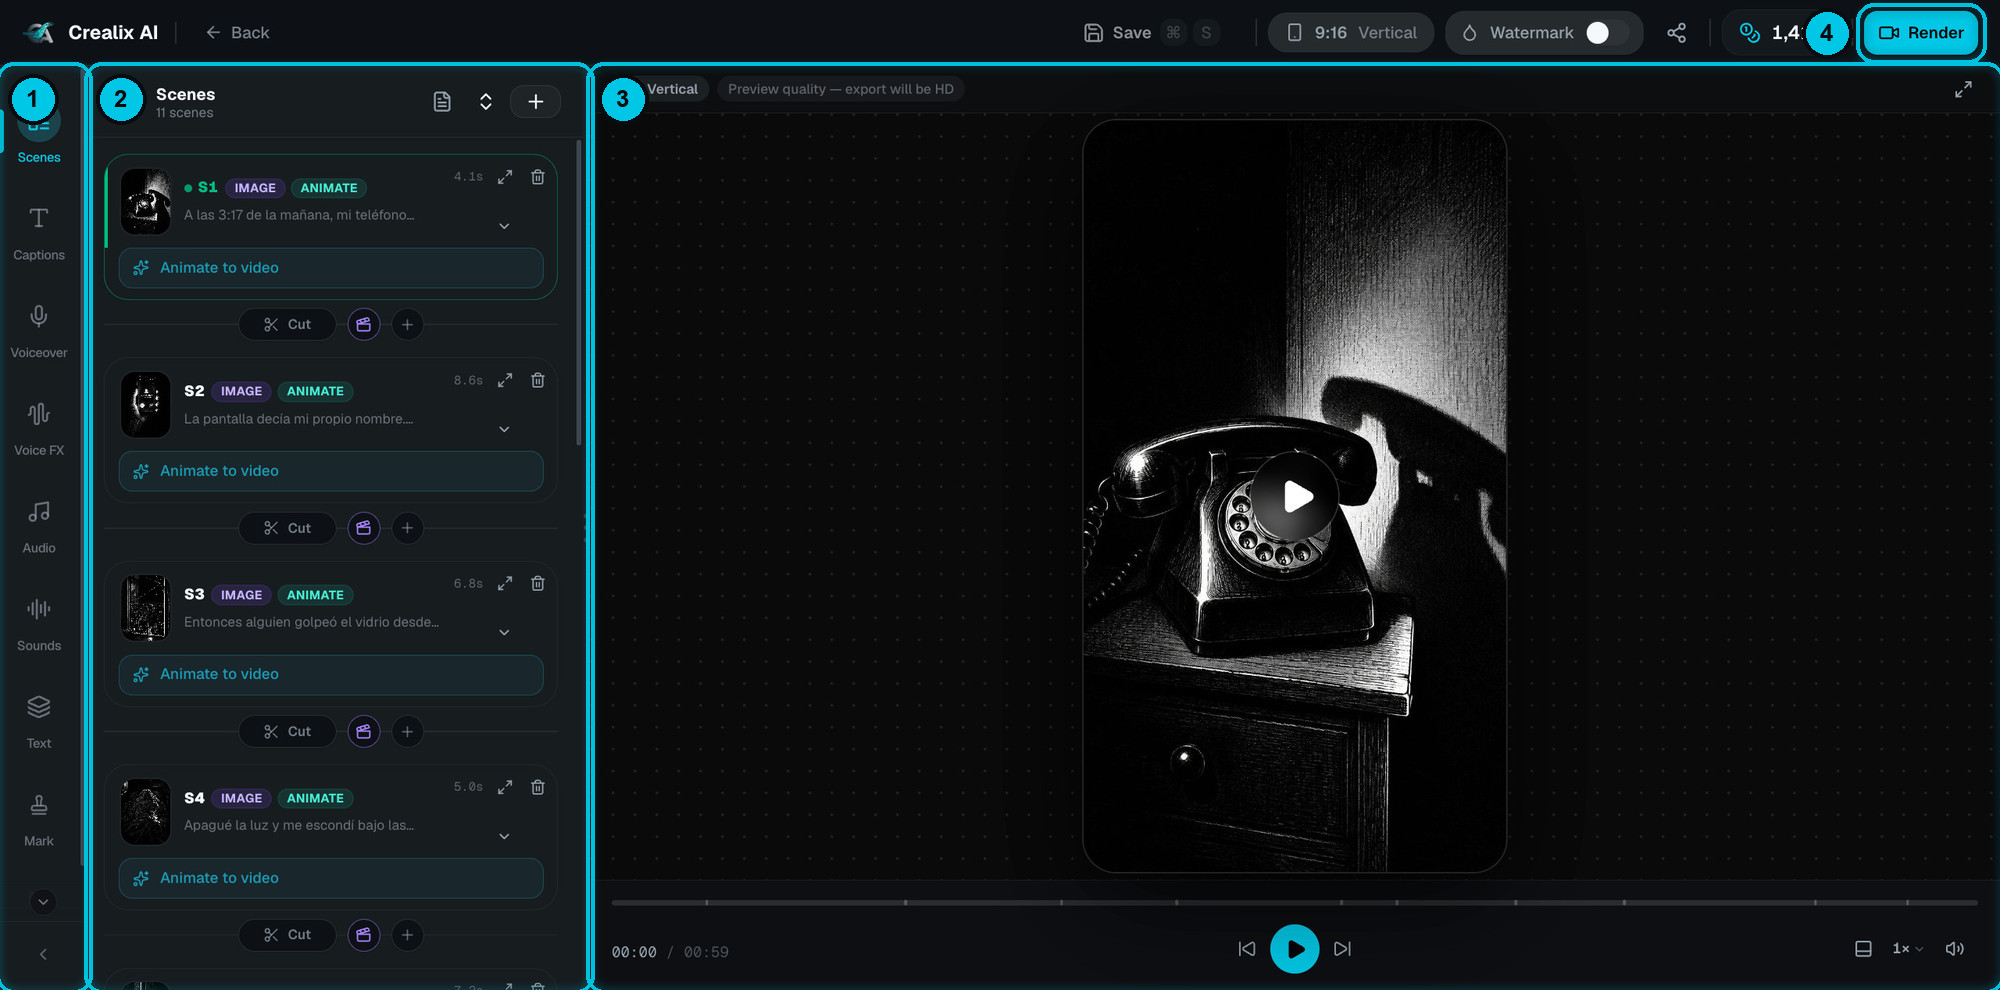Delete scene S3
This screenshot has height=990, width=2000.
point(538,583)
